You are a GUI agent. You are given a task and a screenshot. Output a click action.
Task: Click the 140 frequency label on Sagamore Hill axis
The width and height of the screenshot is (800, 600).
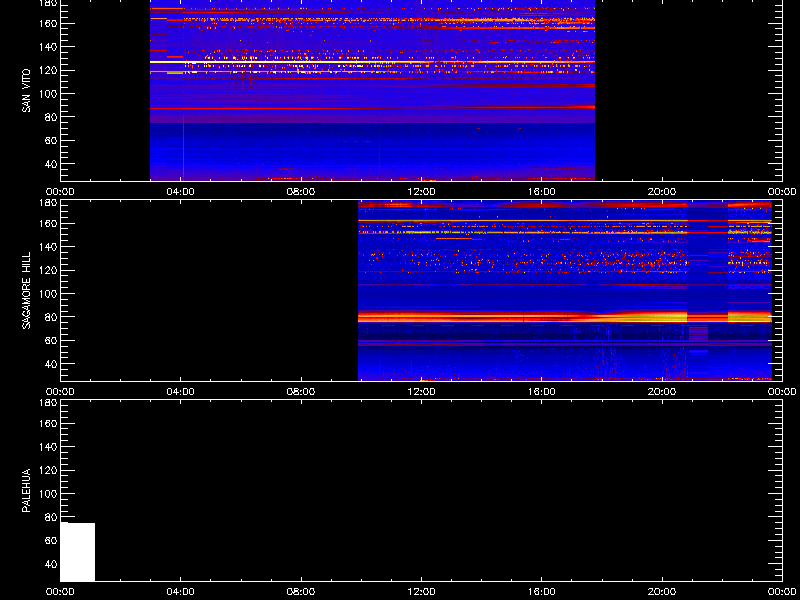point(47,247)
